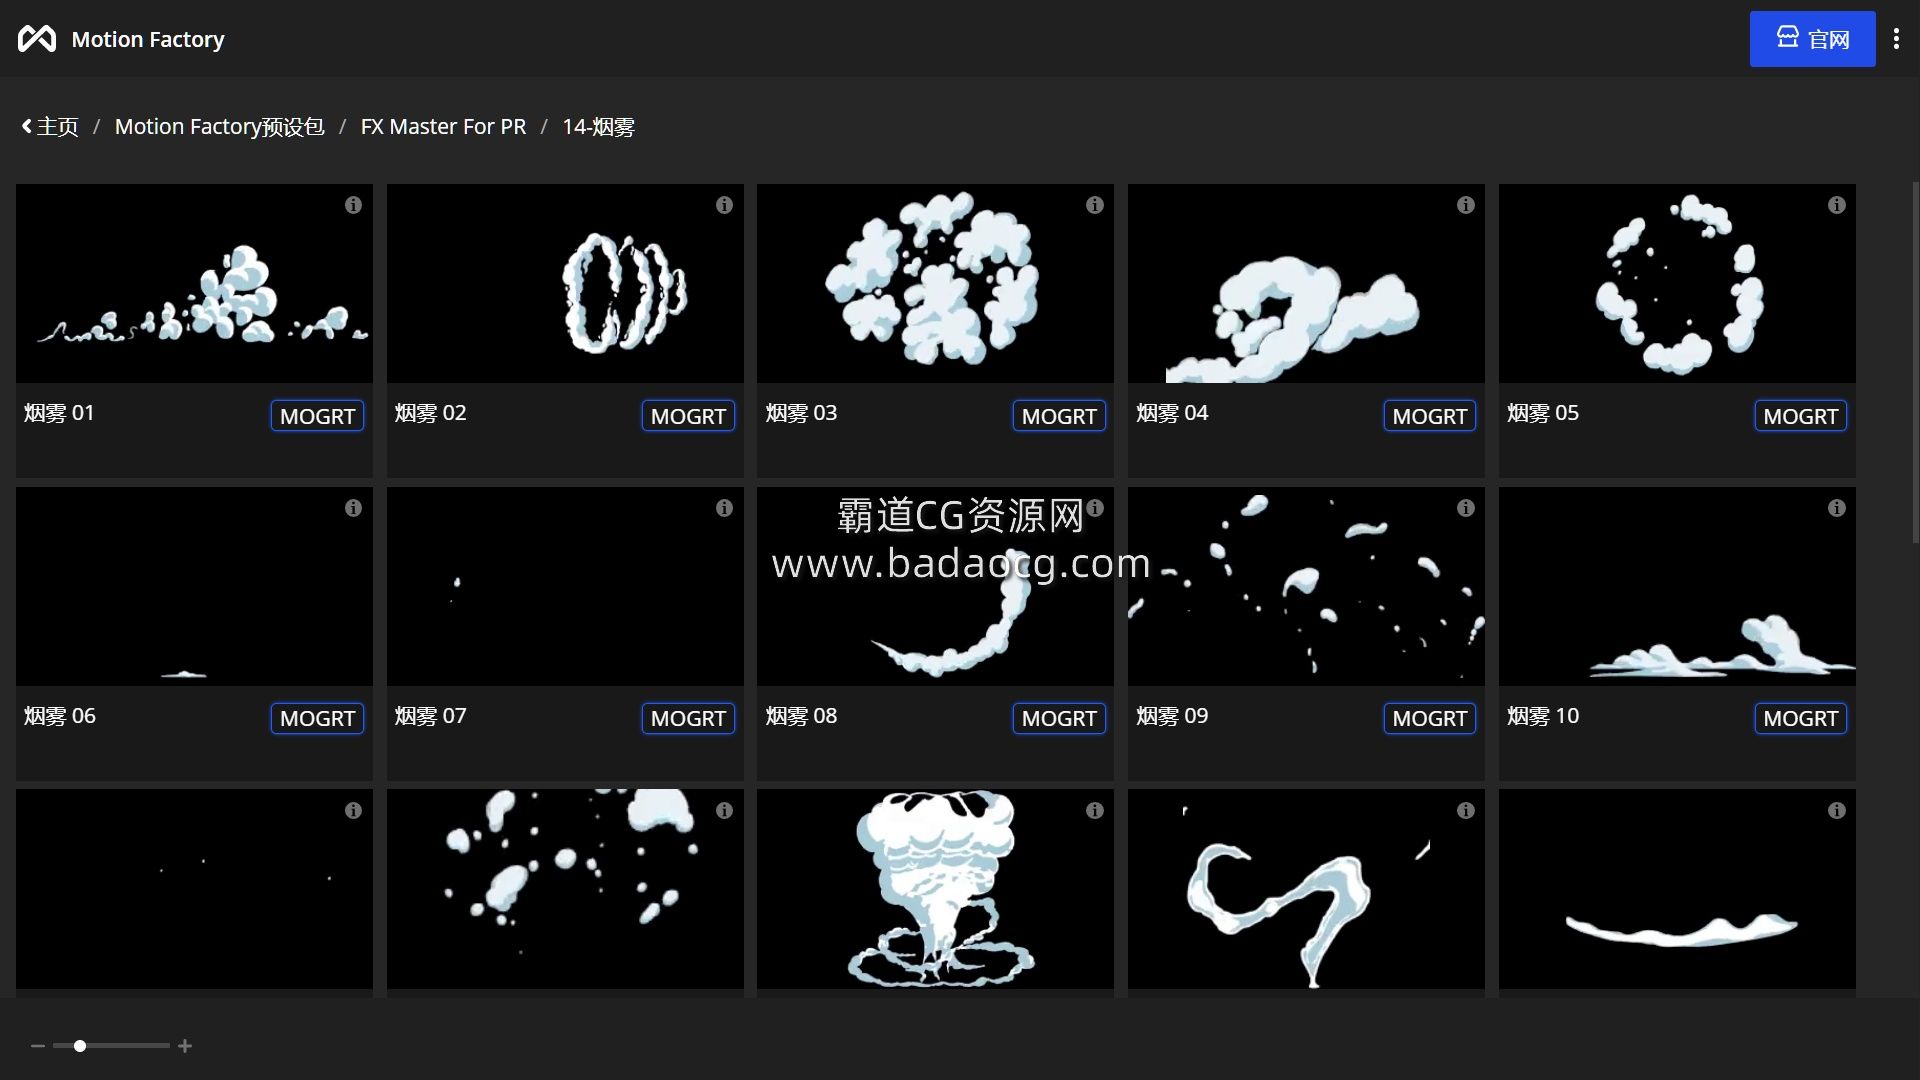The image size is (1920, 1080).
Task: Click the Motion Factory logo icon
Action: (x=37, y=39)
